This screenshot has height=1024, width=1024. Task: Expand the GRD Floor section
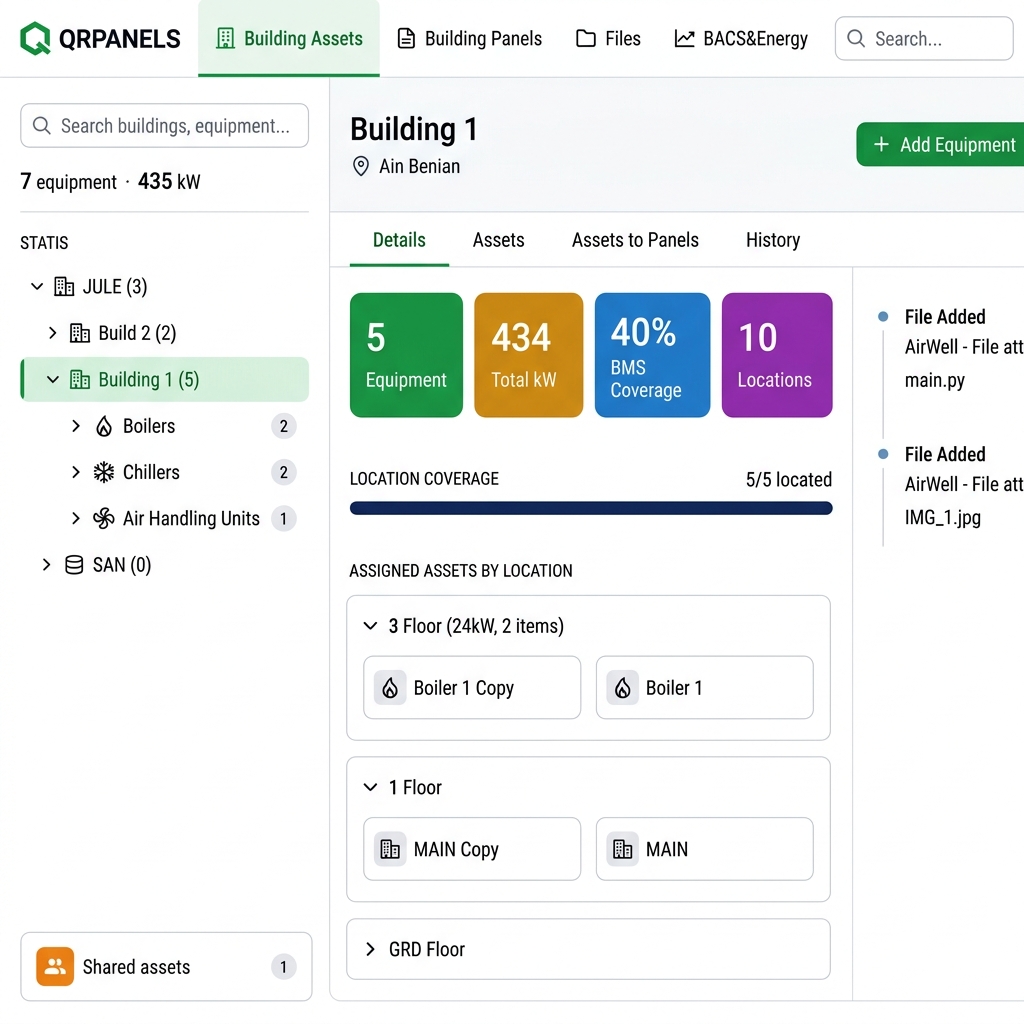click(588, 949)
